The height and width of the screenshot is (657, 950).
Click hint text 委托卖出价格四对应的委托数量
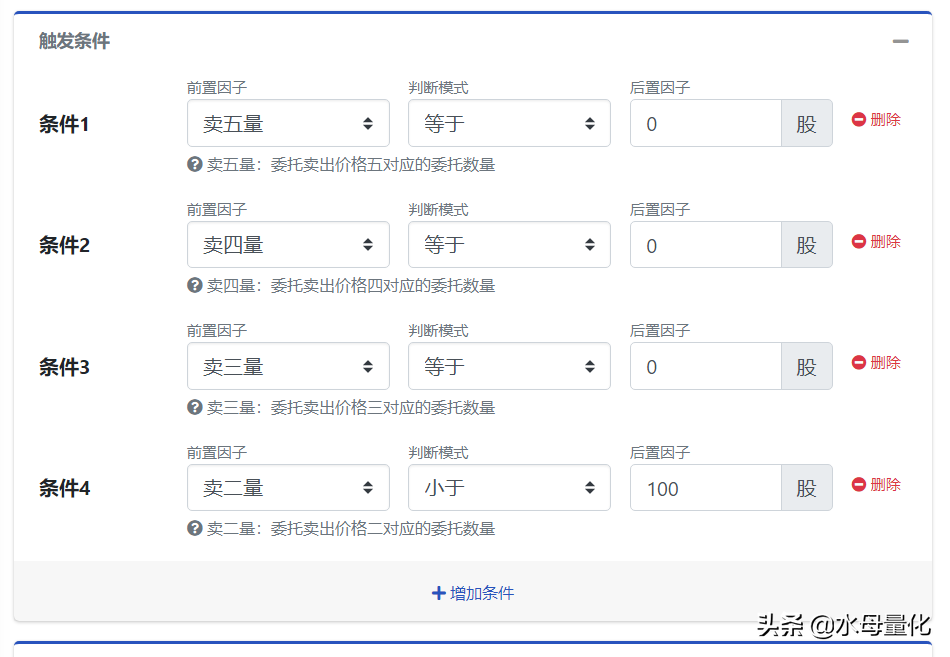pos(383,286)
